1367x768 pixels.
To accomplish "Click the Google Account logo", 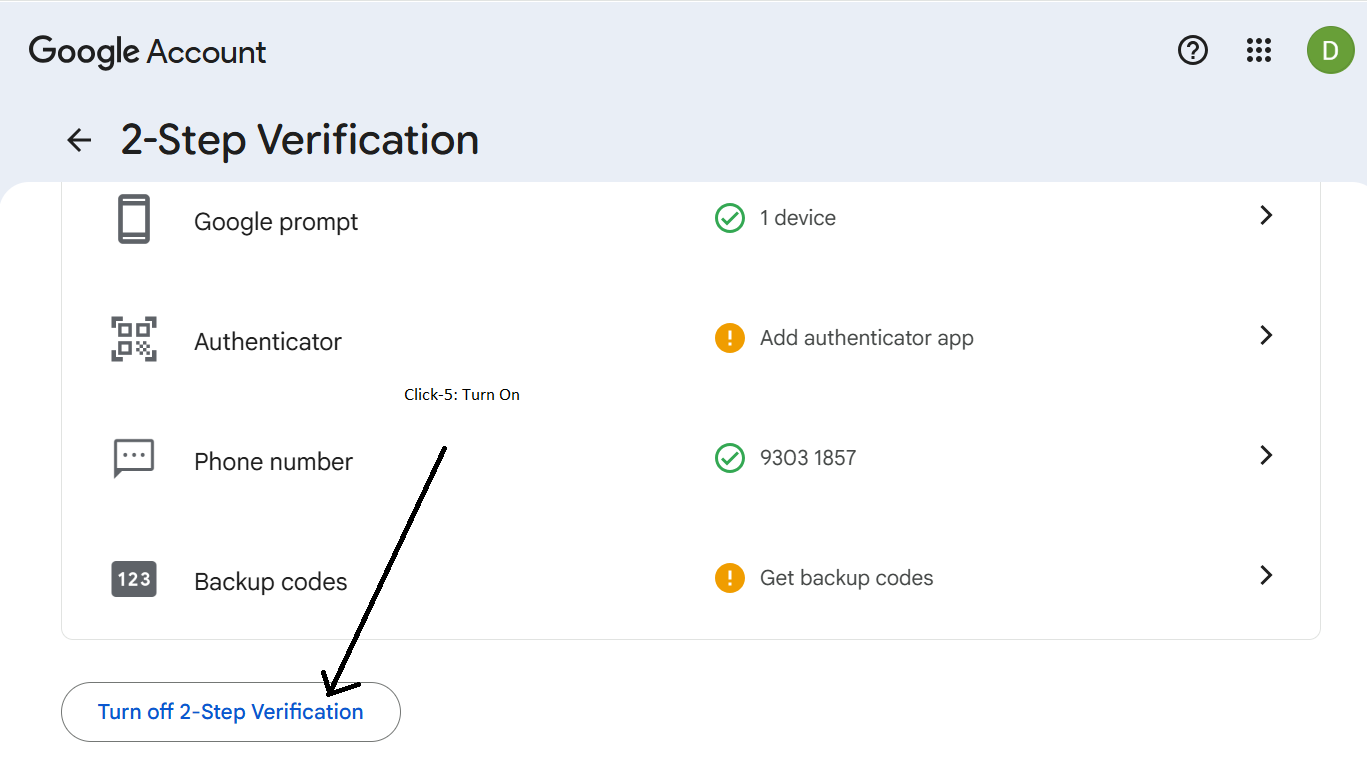I will pos(148,52).
